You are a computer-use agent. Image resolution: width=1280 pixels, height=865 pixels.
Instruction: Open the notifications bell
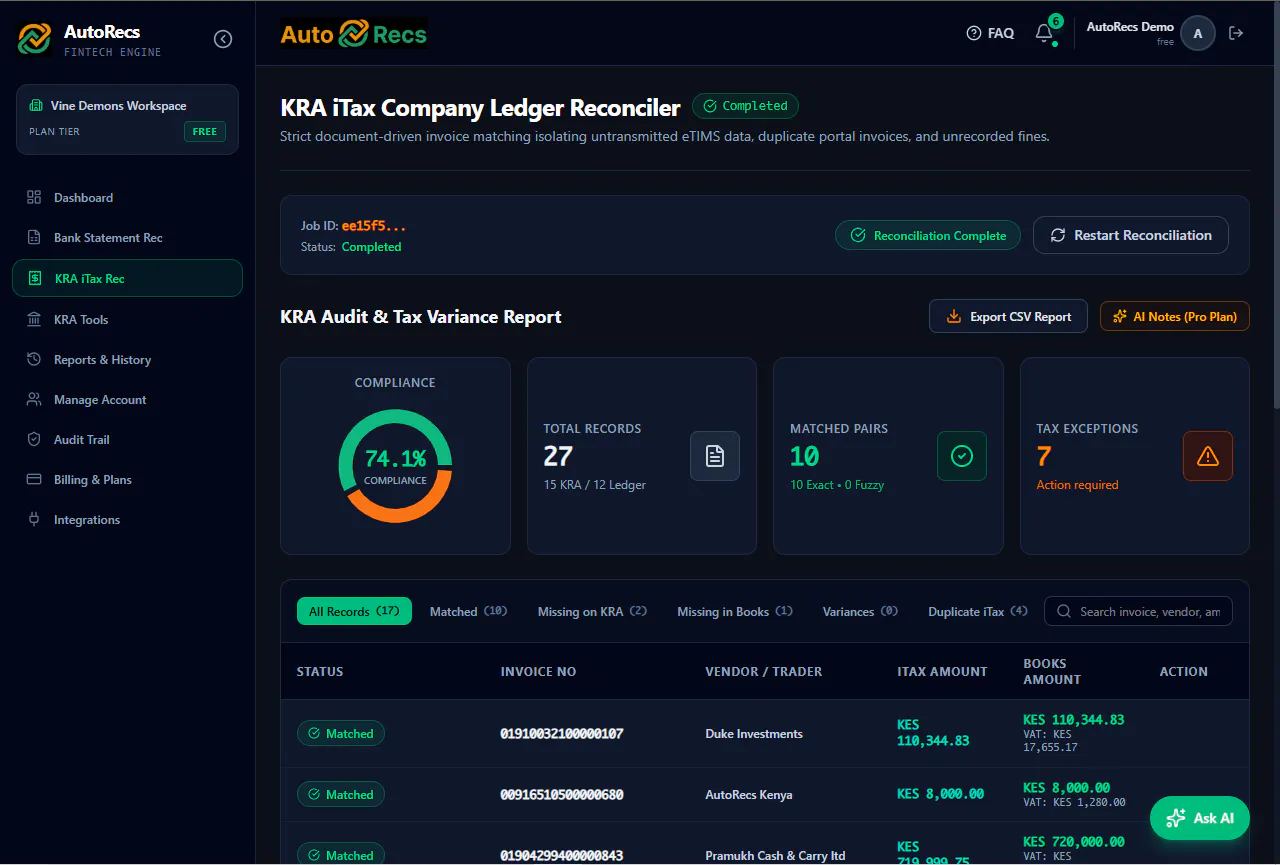[x=1044, y=33]
